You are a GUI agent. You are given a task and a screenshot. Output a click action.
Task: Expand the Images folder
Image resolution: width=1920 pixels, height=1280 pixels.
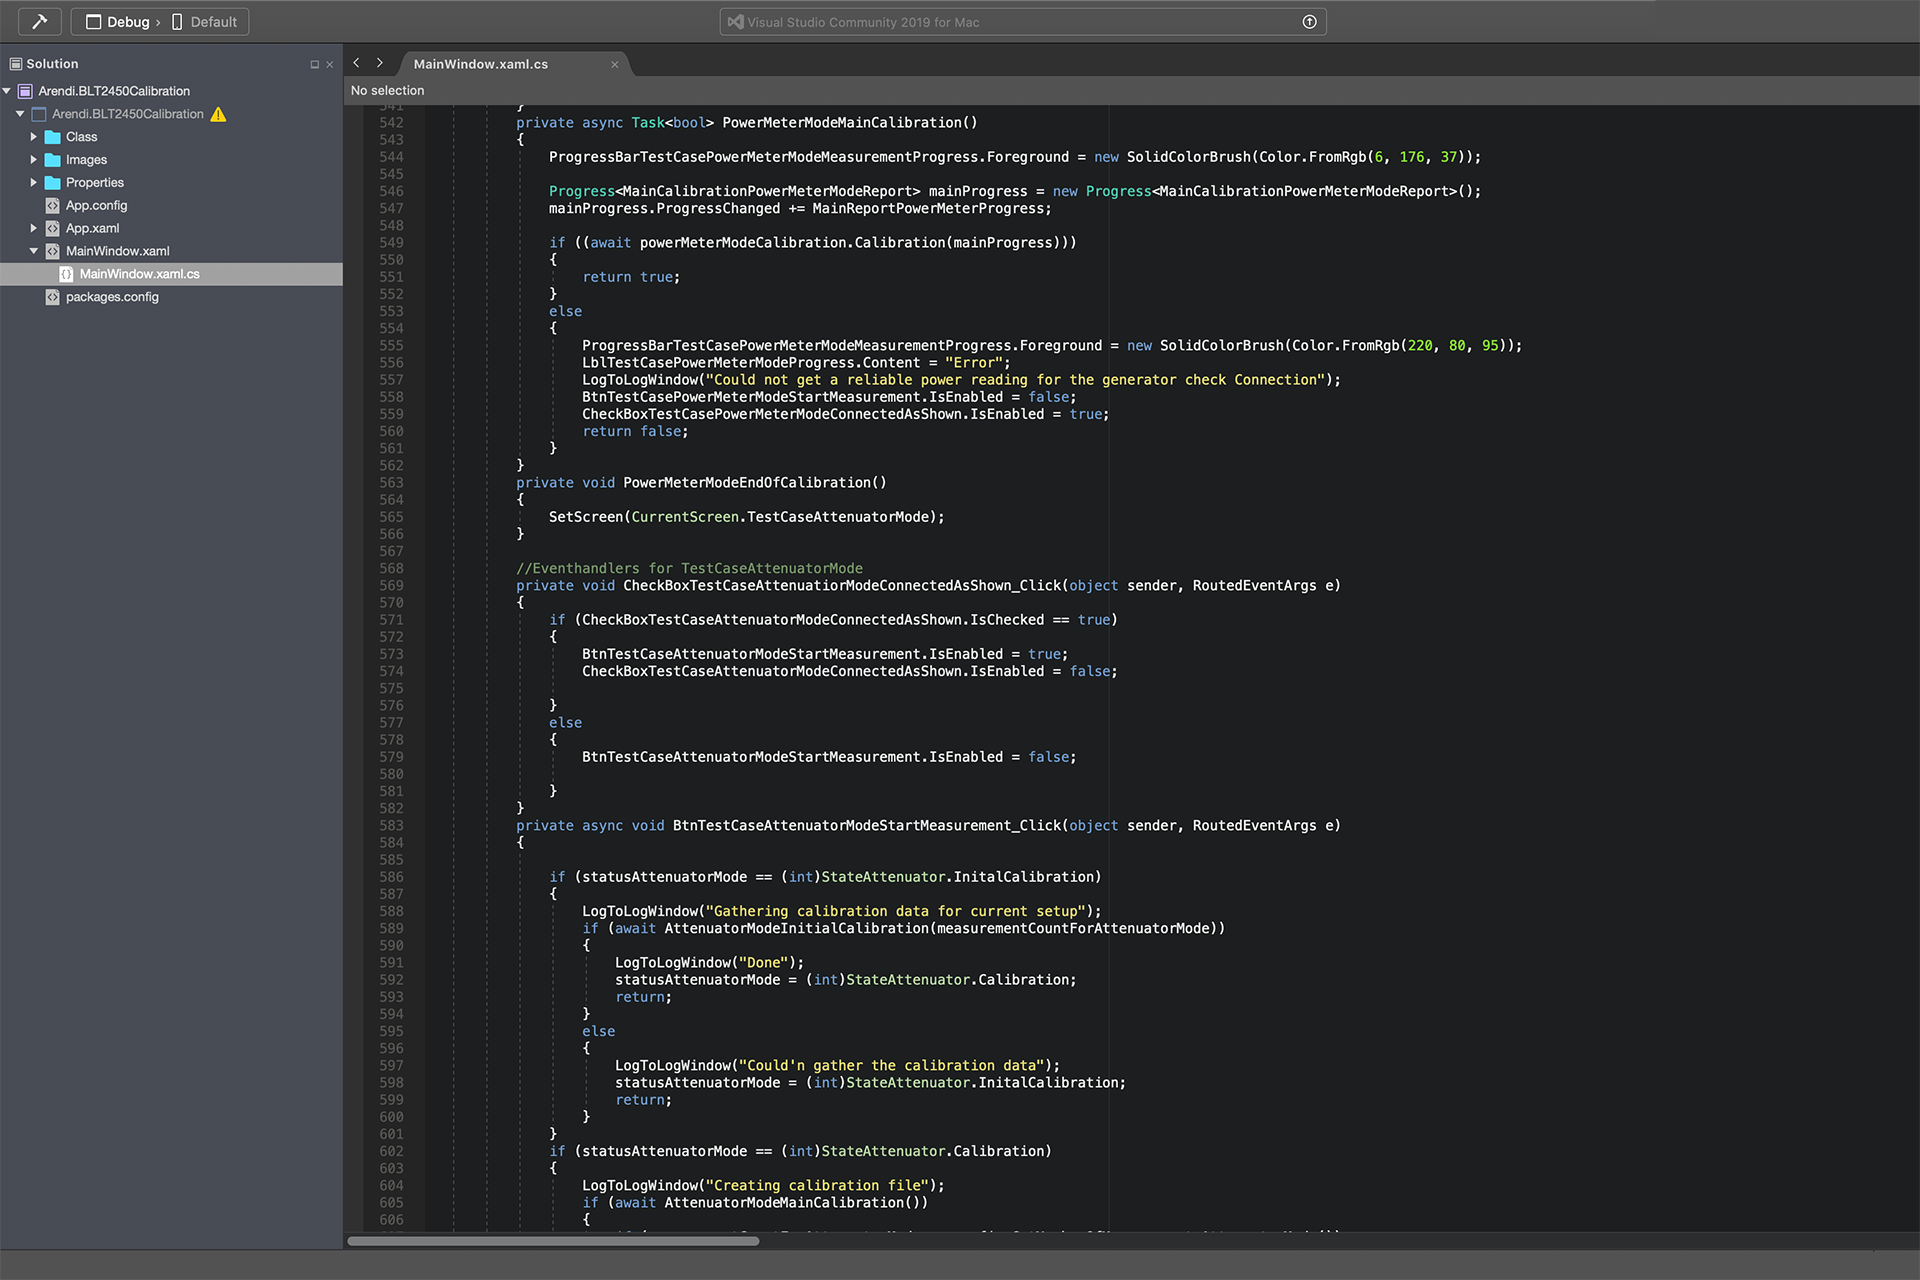point(33,160)
